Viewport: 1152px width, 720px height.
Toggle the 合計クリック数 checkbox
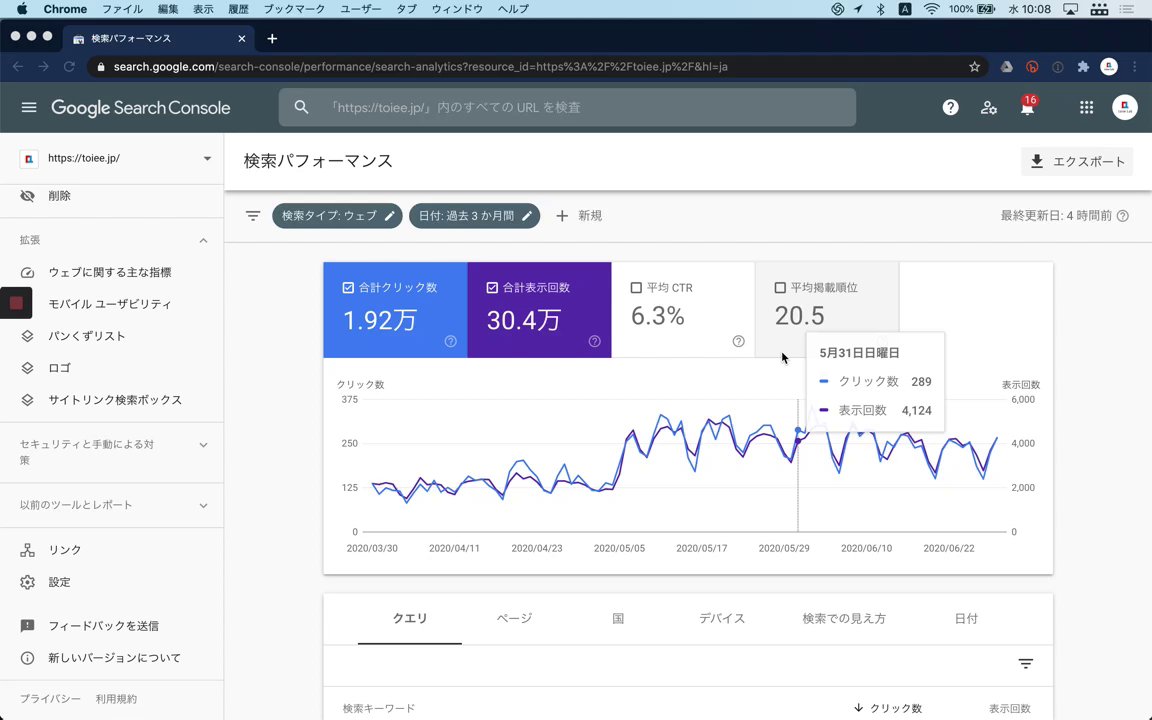pos(348,287)
